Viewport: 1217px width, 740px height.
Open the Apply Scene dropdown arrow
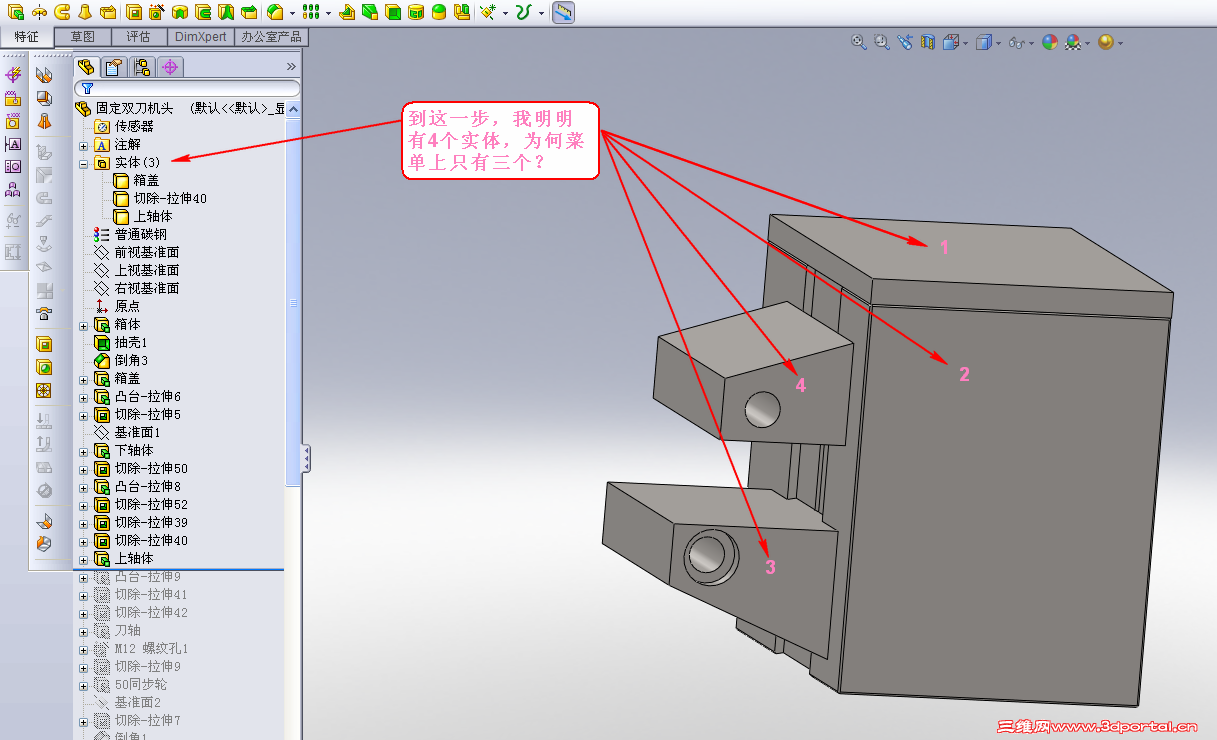point(1087,43)
